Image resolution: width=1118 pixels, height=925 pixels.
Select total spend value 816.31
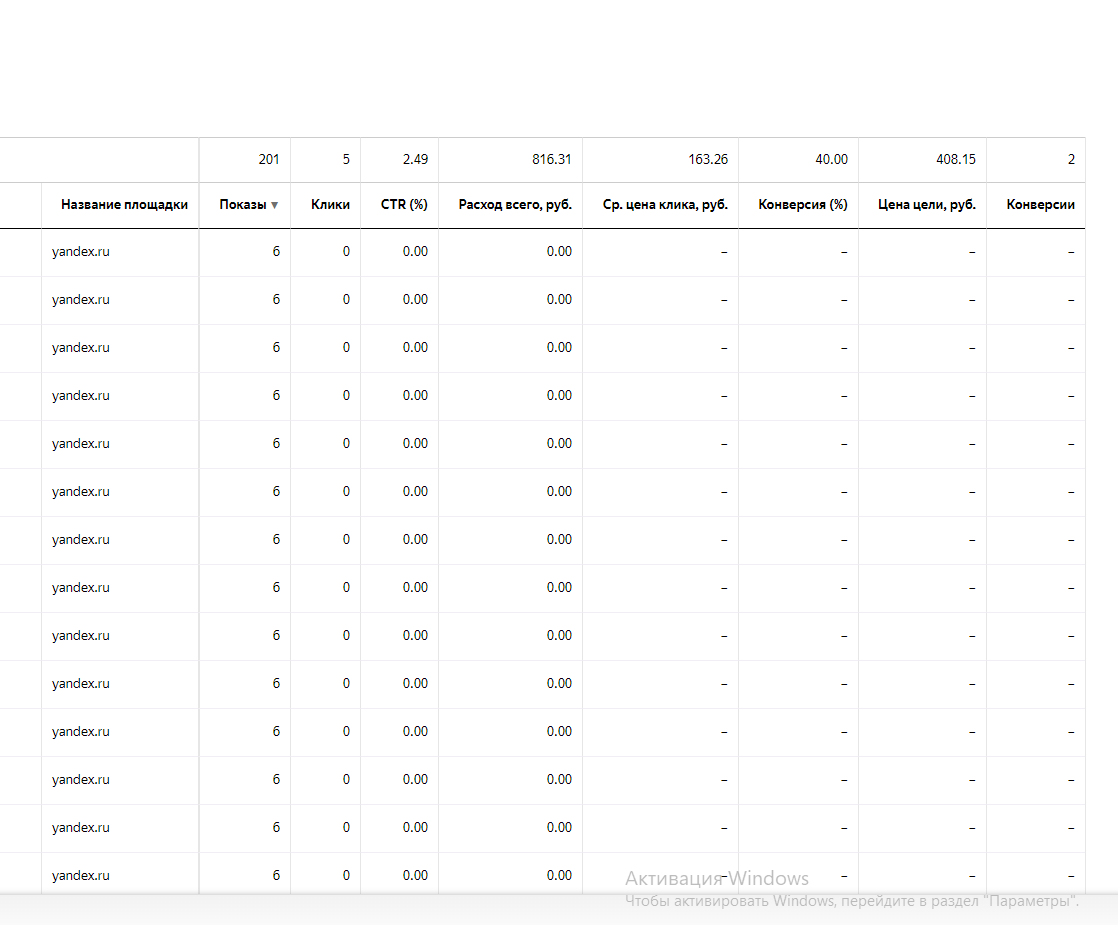pos(552,160)
